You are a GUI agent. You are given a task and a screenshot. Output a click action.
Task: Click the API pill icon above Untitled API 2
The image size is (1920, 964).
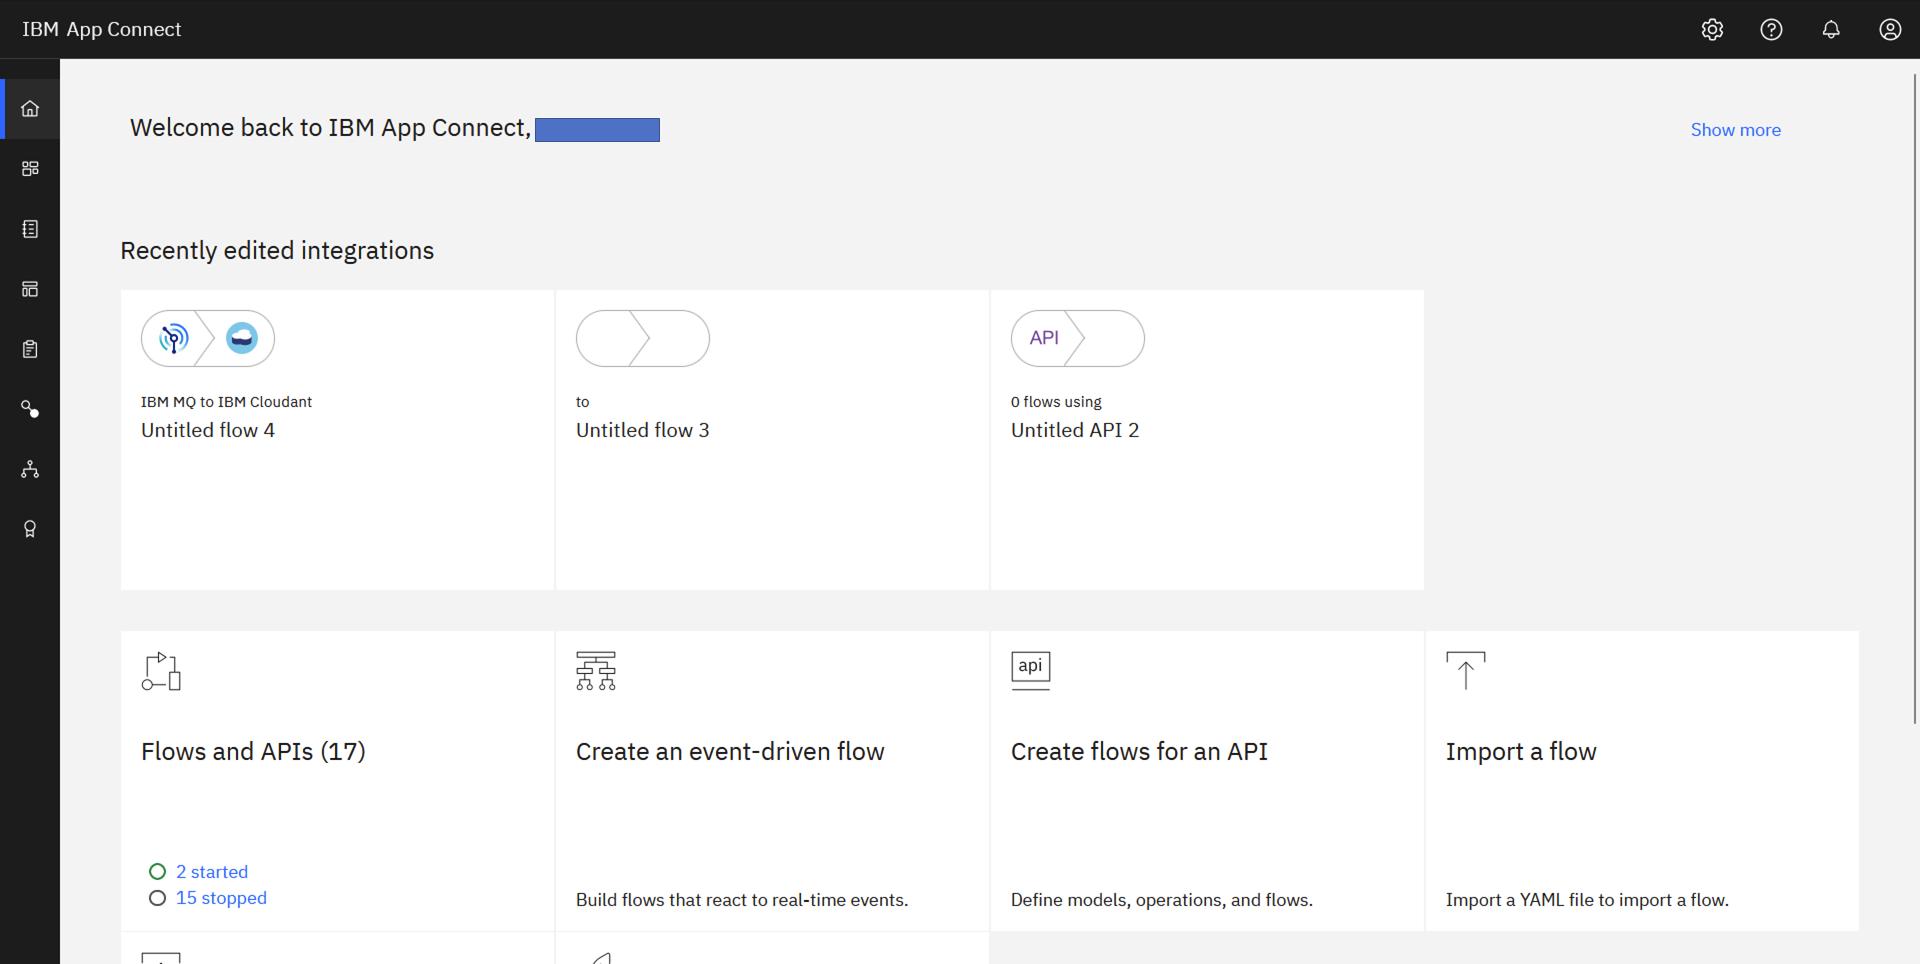[1078, 338]
